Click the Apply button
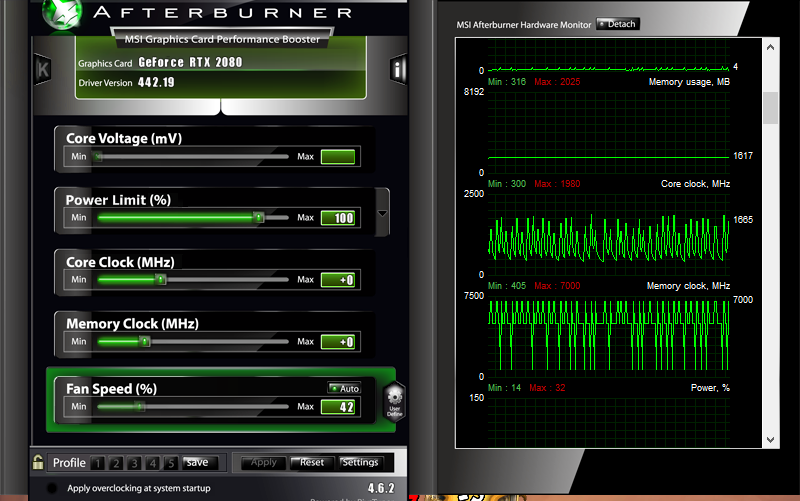The image size is (800, 501). (x=264, y=462)
